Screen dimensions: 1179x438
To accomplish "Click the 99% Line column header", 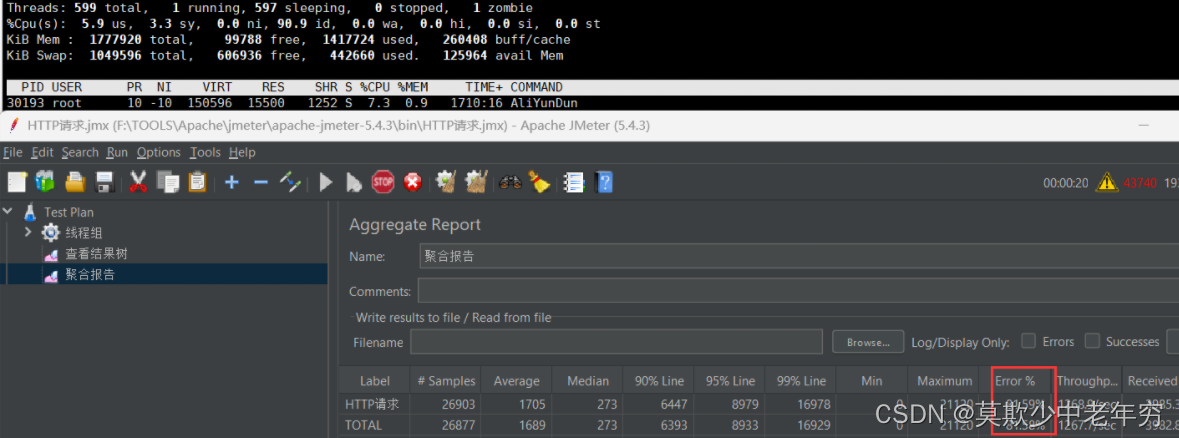I will [802, 381].
